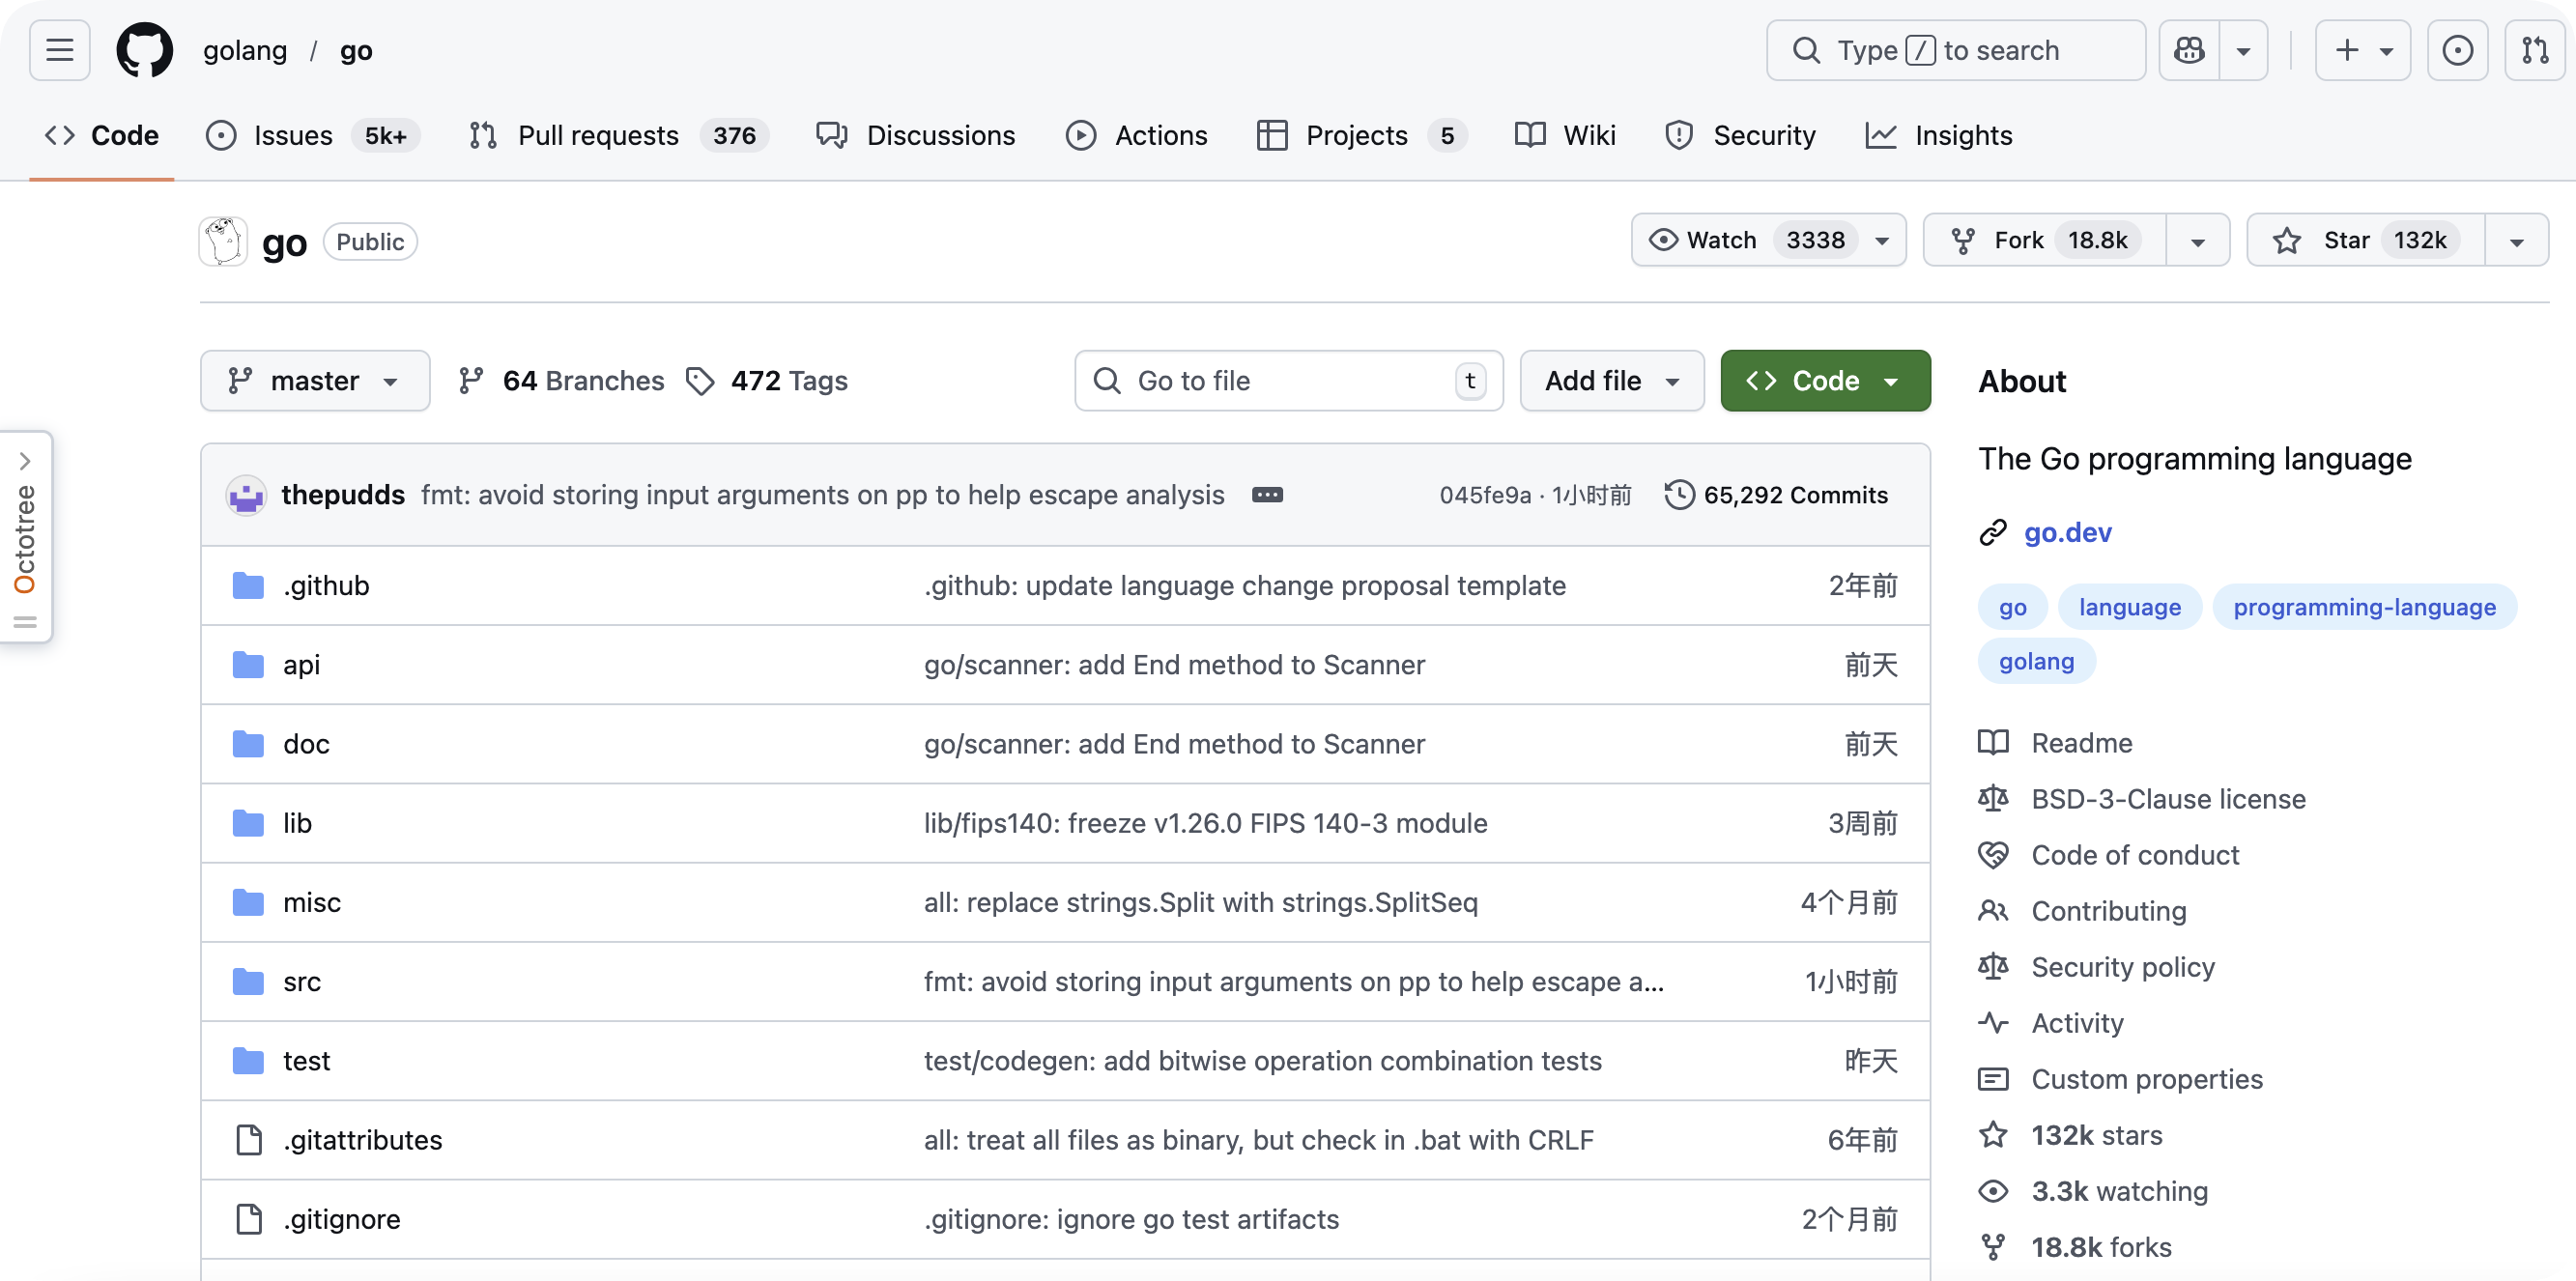Expand the commit message ellipsis button
The height and width of the screenshot is (1281, 2576).
1267,495
